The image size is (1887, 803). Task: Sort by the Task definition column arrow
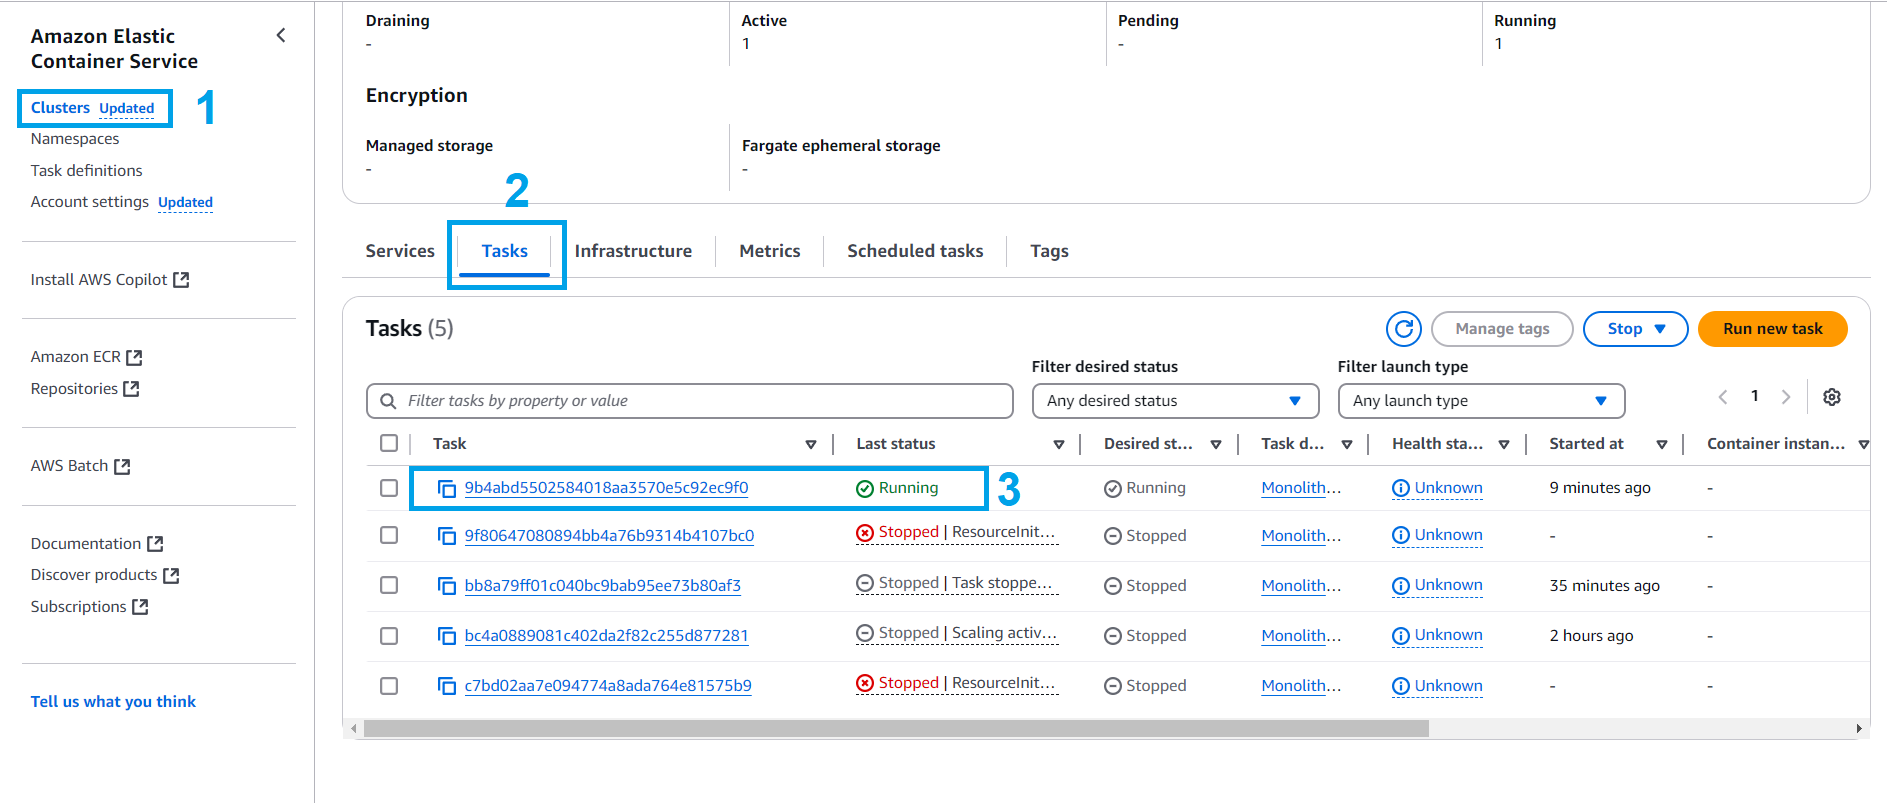[1347, 445]
